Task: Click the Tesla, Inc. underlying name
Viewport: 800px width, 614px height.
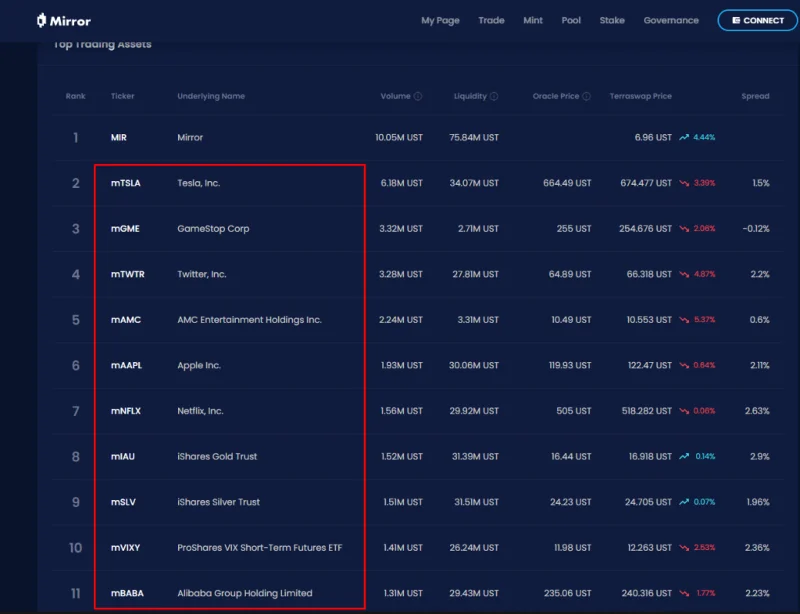Action: [x=198, y=183]
